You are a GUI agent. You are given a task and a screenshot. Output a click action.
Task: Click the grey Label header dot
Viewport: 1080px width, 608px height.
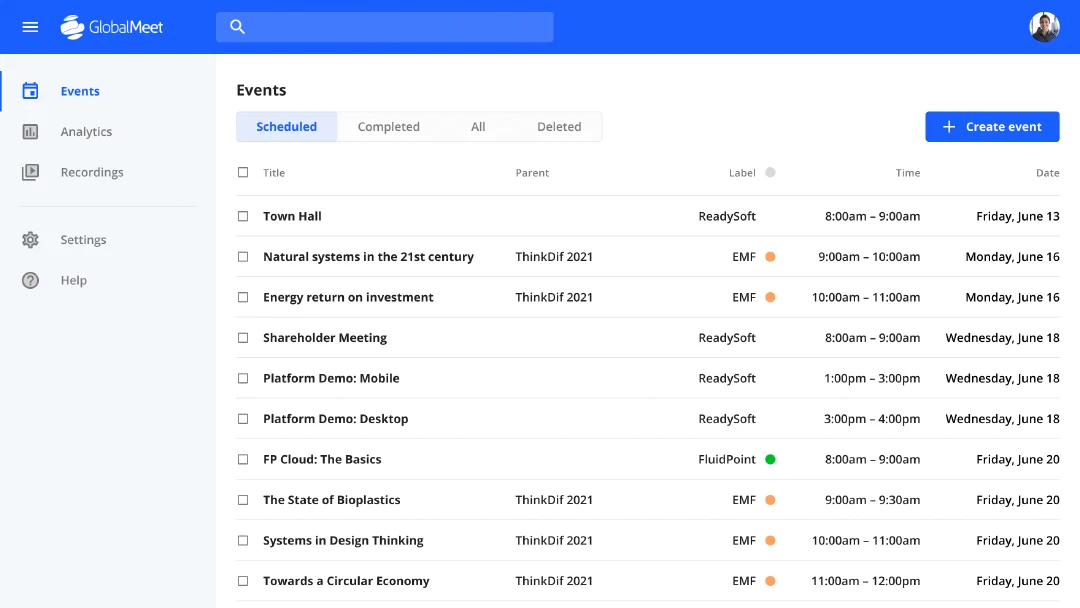(770, 172)
